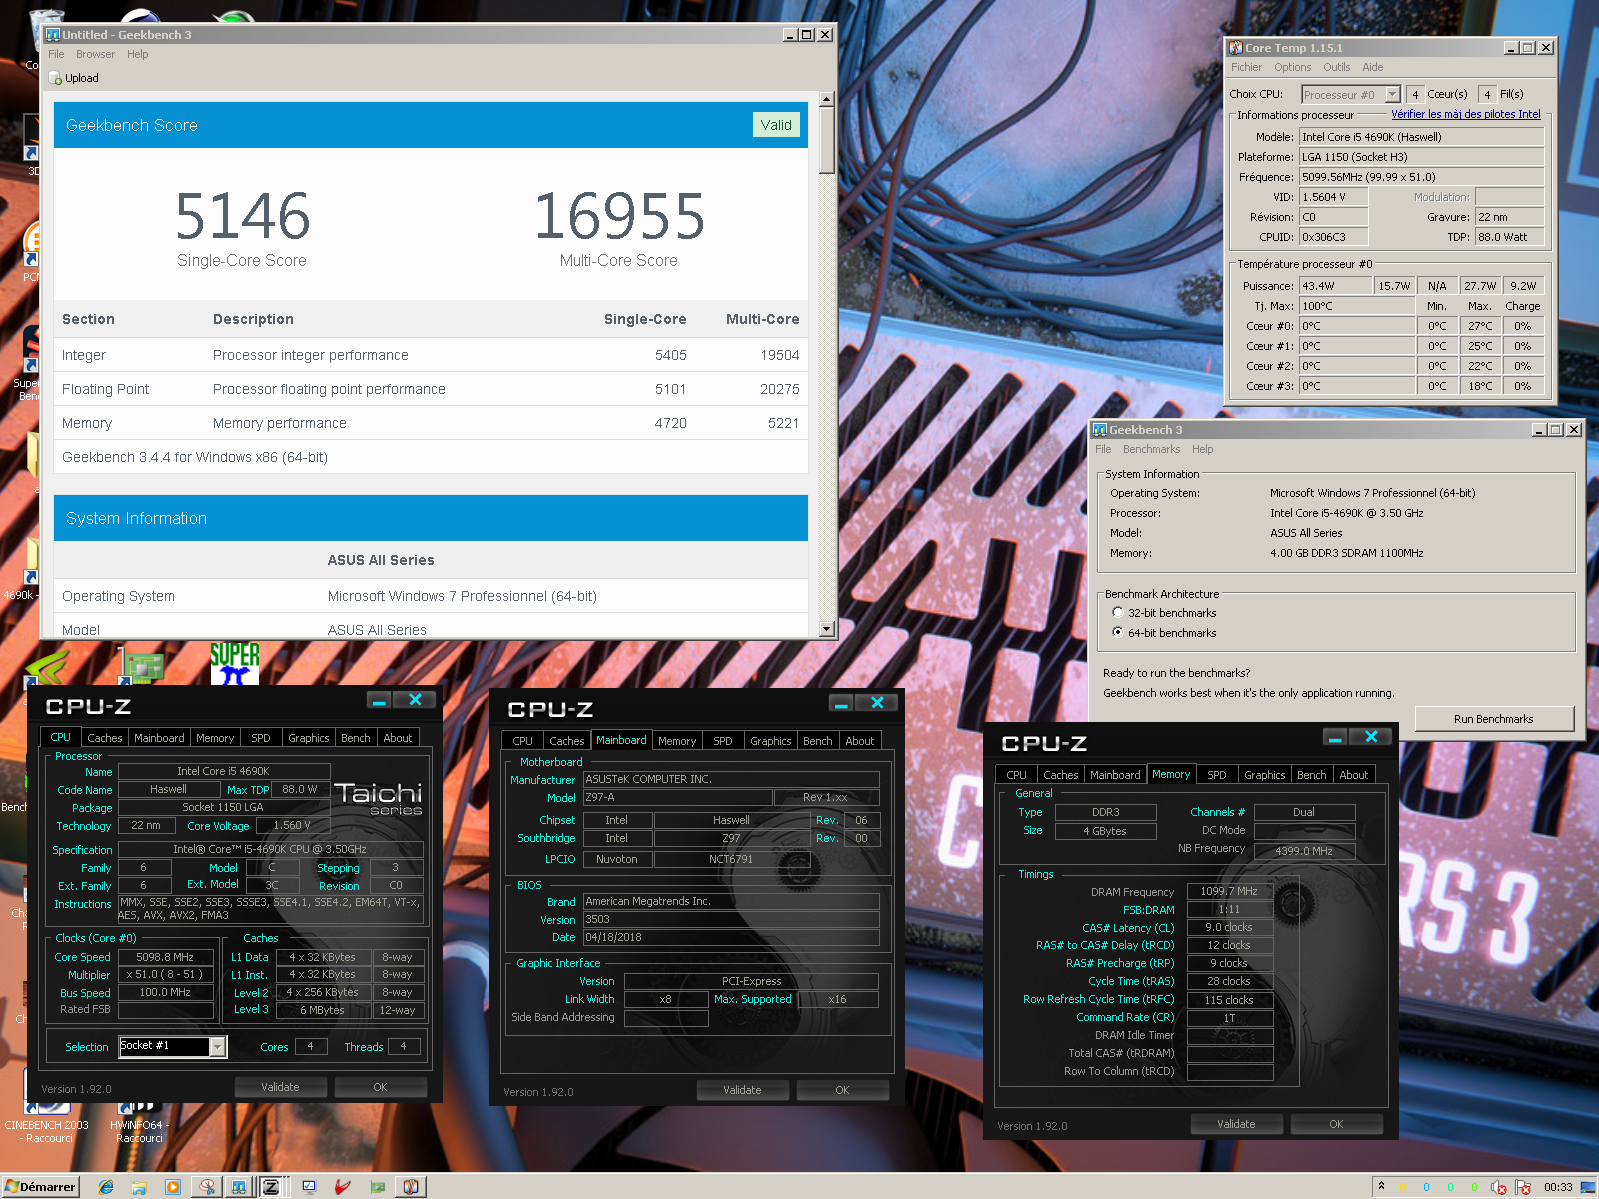1599x1199 pixels.
Task: Show hidden tray icons with the chevron
Action: [x=1381, y=1186]
